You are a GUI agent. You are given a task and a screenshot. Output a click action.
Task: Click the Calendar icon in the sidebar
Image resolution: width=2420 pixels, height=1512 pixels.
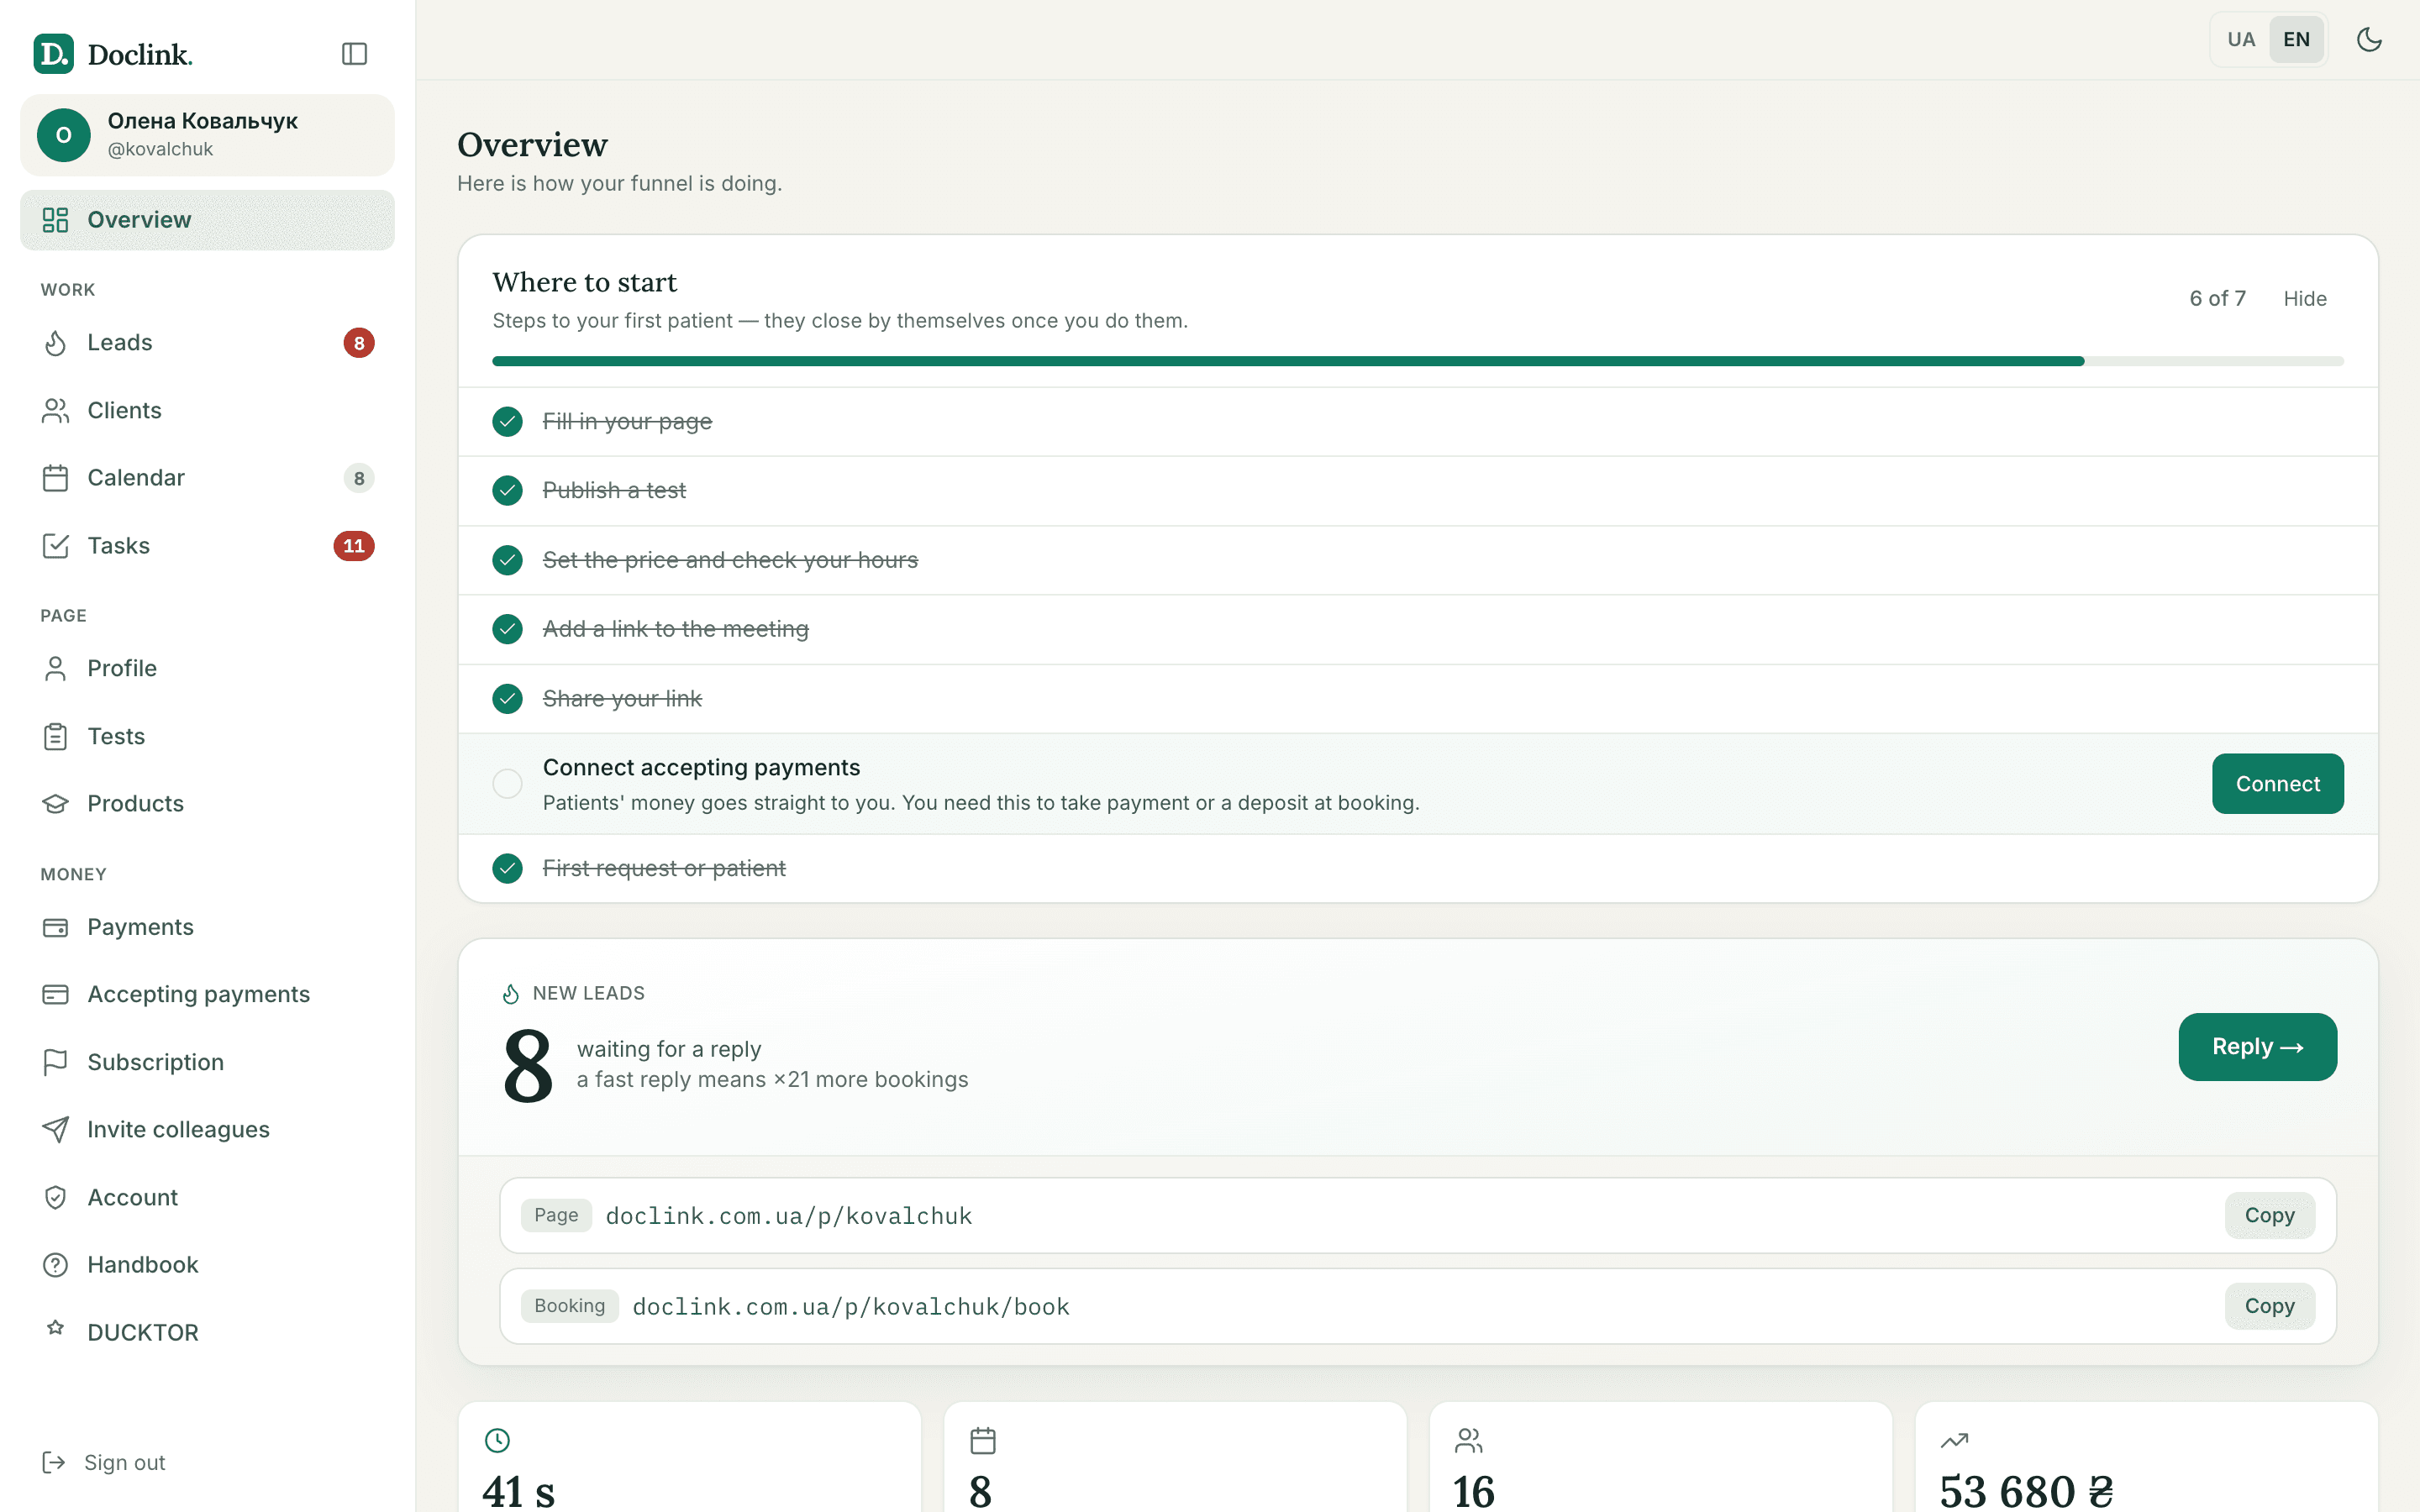tap(55, 478)
